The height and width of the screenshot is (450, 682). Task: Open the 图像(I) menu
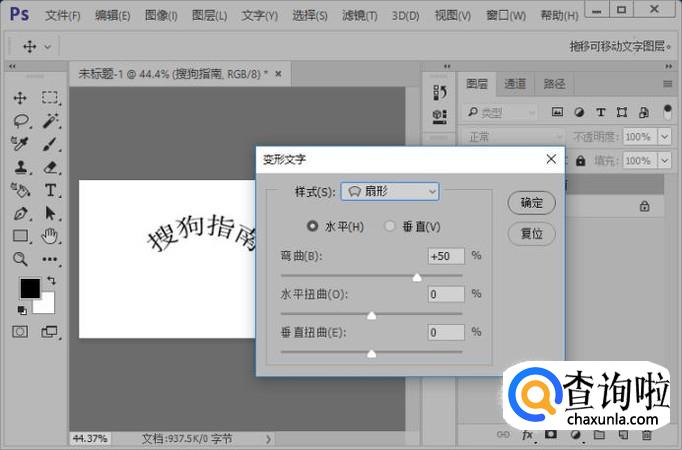pos(161,16)
